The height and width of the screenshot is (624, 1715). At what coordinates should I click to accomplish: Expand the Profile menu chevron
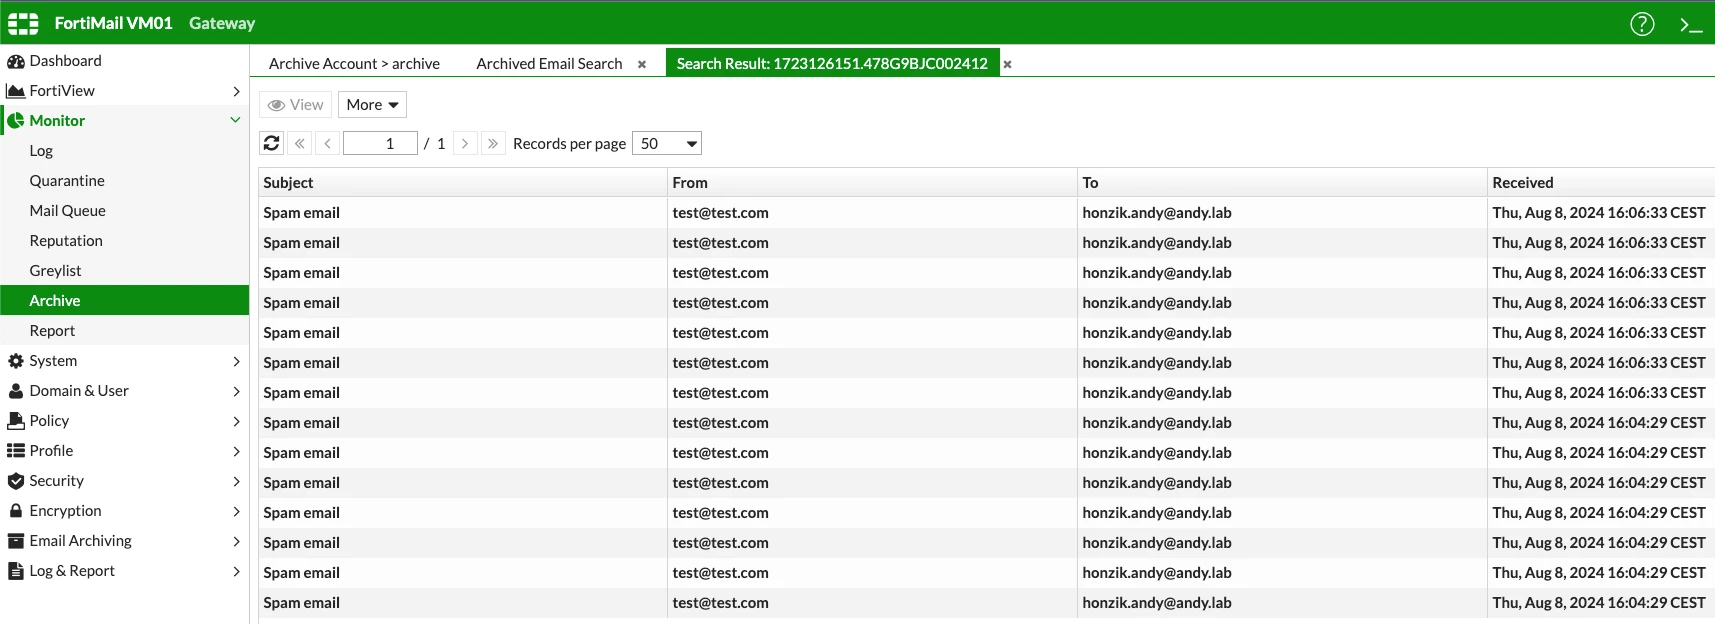tap(236, 451)
